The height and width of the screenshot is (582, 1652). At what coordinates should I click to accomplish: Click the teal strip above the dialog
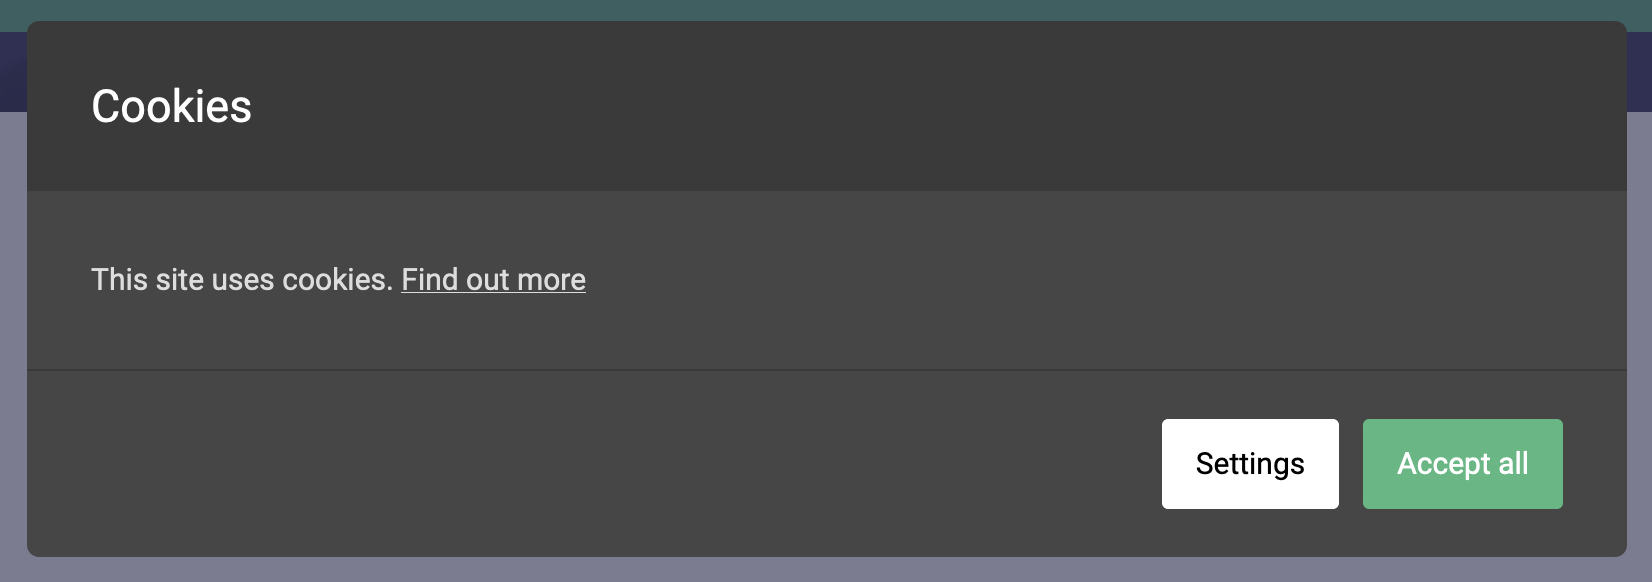point(800,9)
